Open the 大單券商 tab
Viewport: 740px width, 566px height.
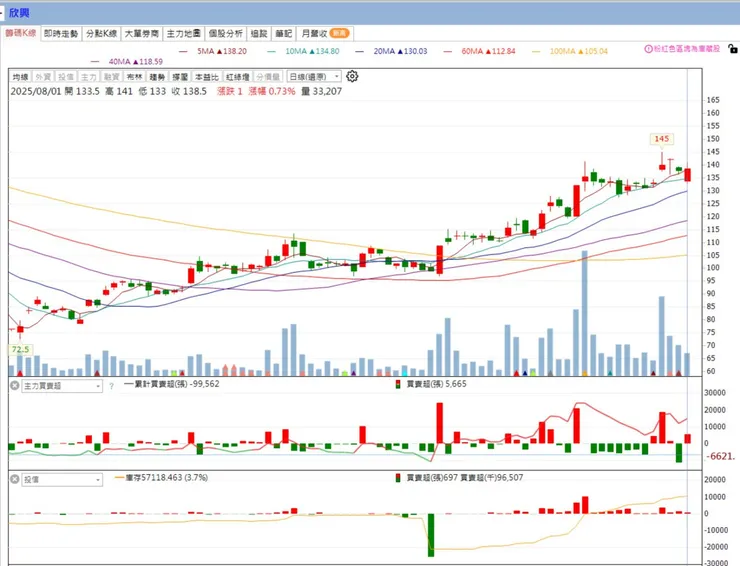tap(142, 34)
